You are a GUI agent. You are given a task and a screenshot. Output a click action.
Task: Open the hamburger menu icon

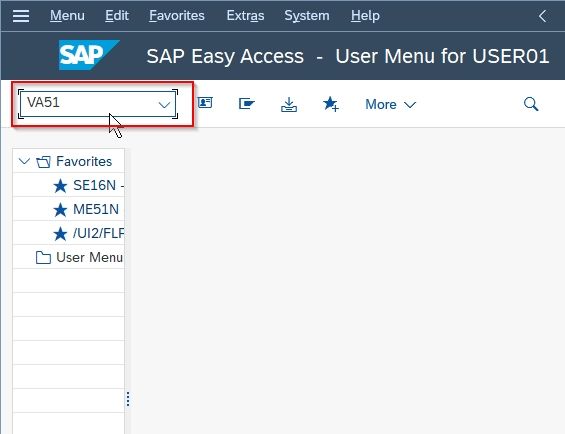[x=21, y=16]
